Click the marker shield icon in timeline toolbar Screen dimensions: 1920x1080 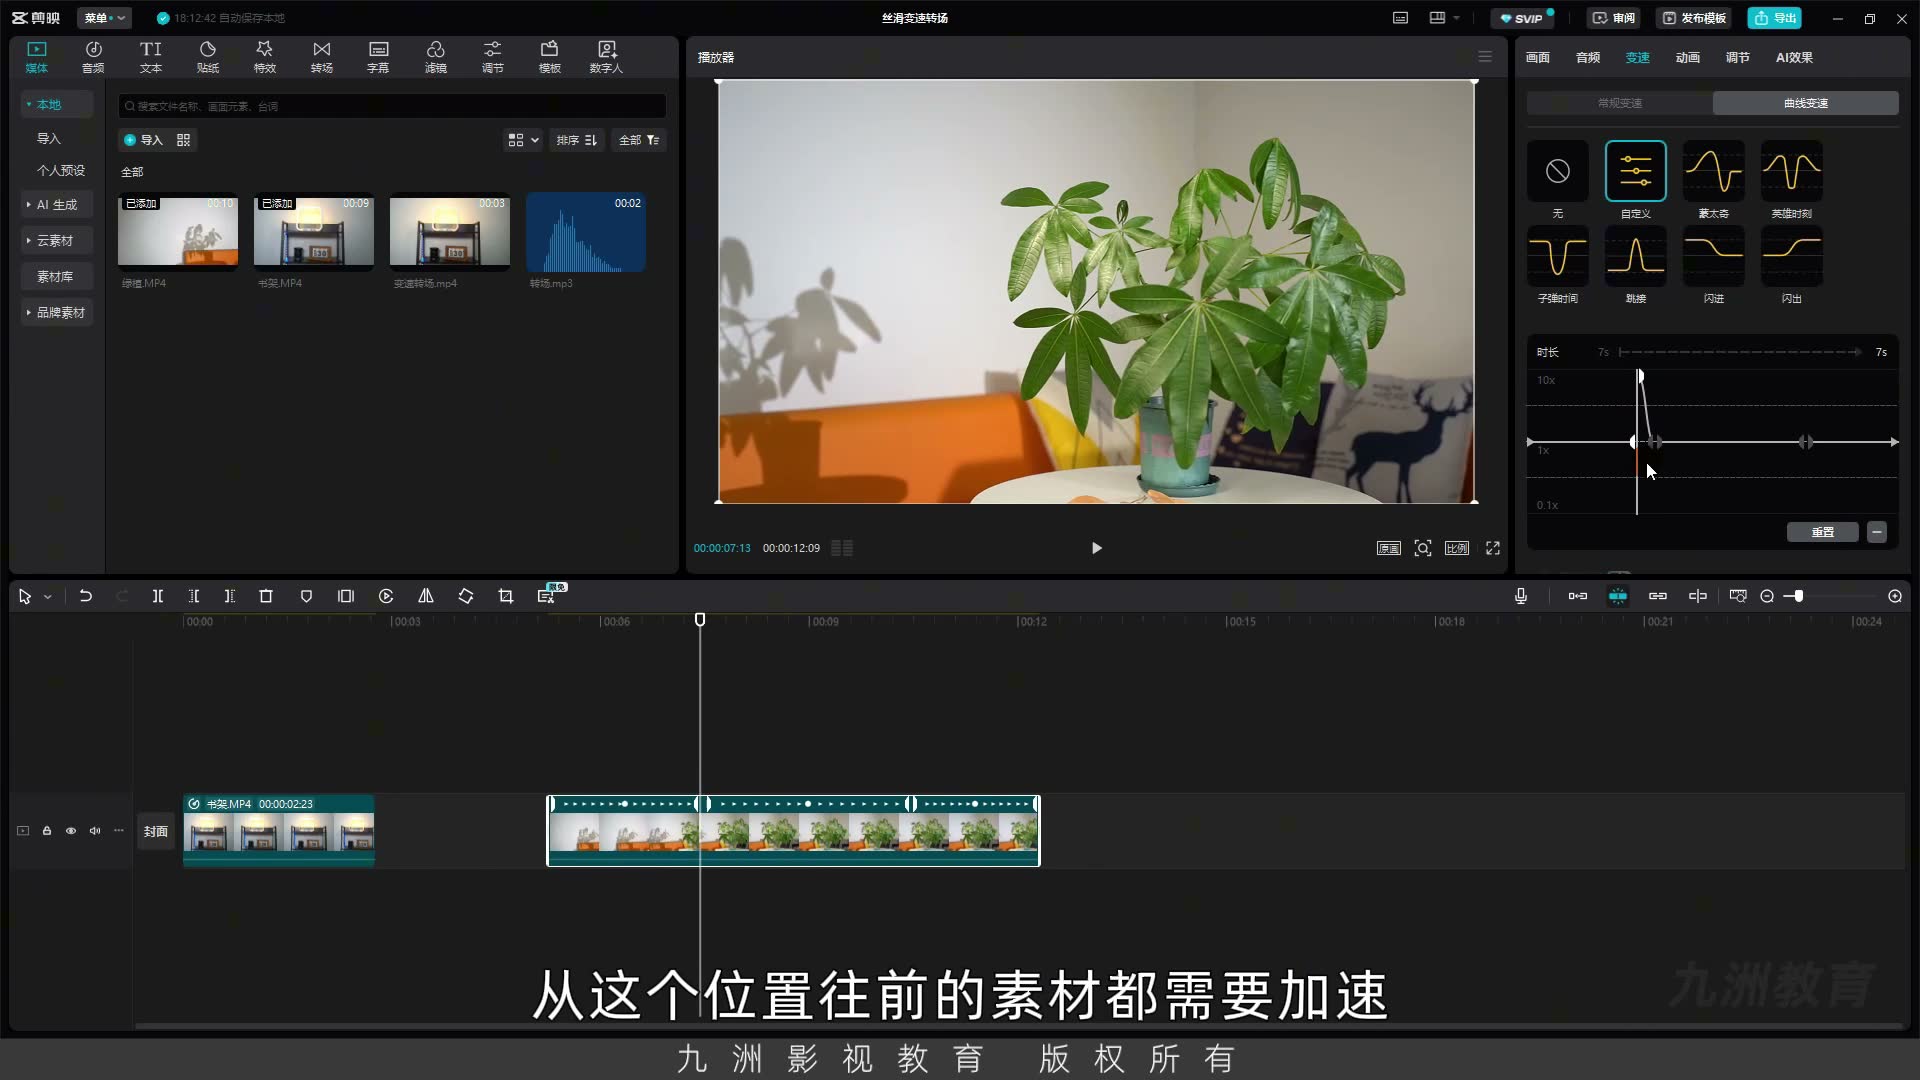(x=306, y=596)
